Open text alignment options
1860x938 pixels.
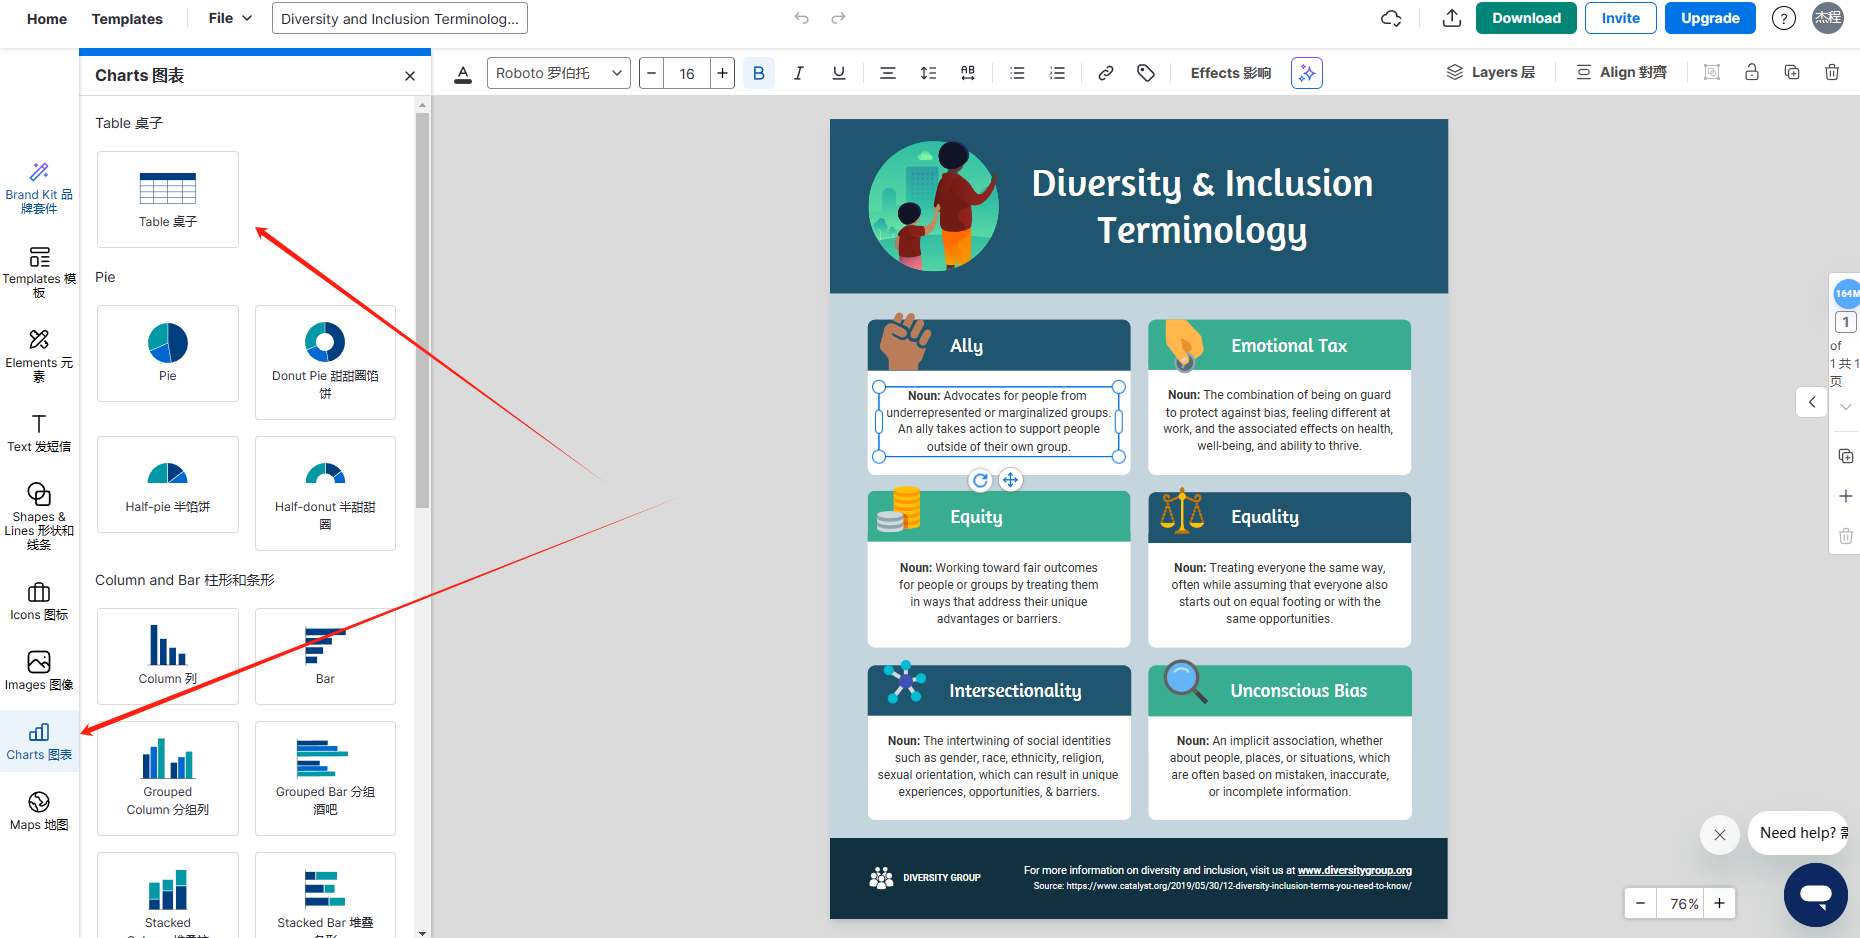[x=888, y=73]
